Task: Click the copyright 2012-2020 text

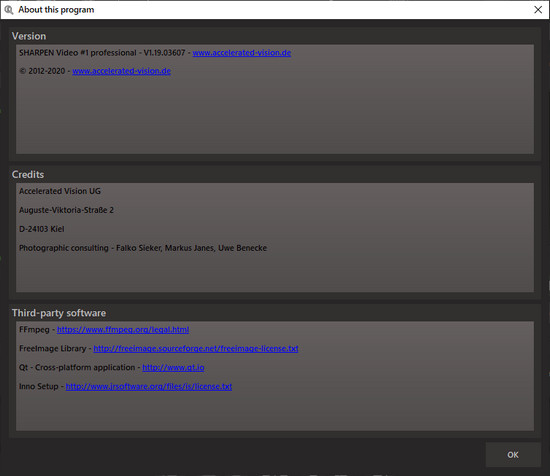Action: [x=42, y=71]
